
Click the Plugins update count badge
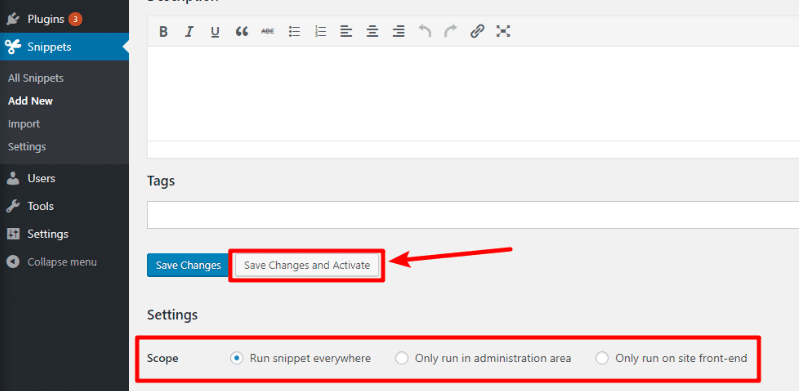click(x=75, y=19)
